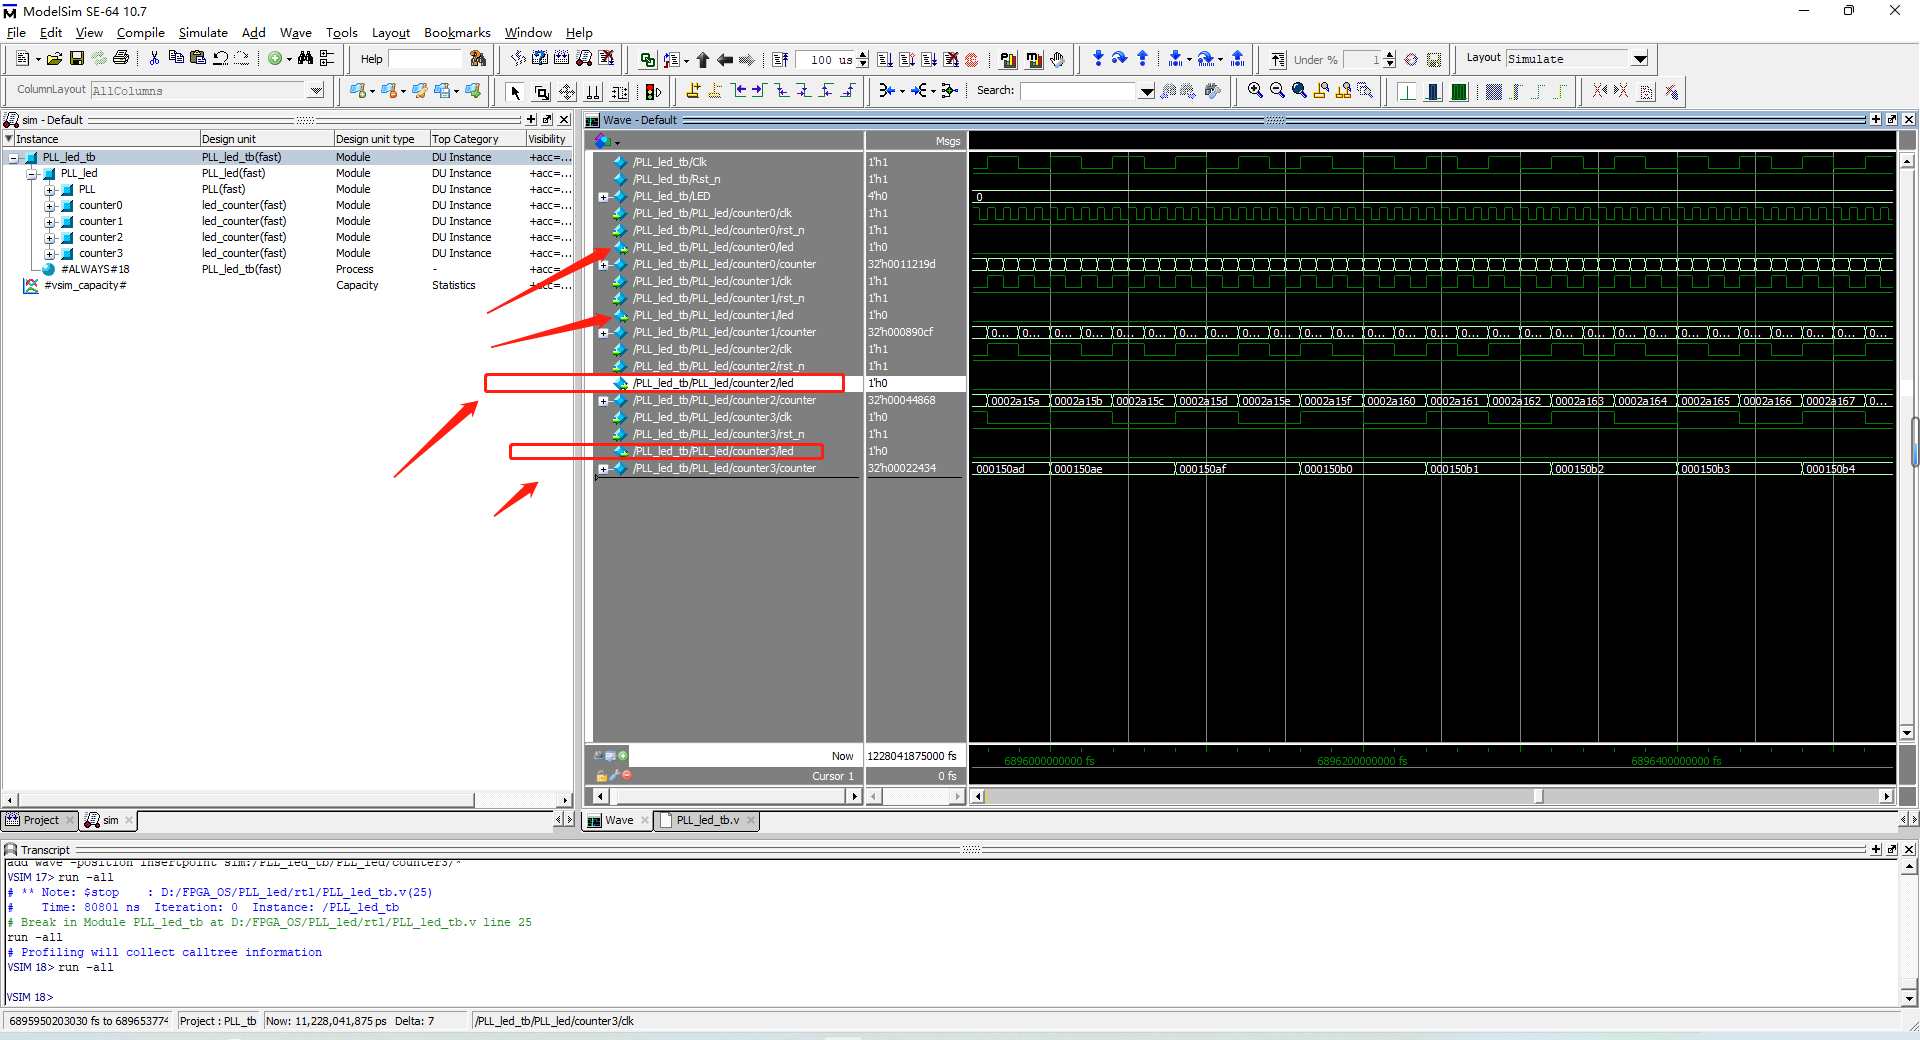Select the /PLL_led_tb/Rst_n signal
The height and width of the screenshot is (1040, 1920).
click(676, 179)
